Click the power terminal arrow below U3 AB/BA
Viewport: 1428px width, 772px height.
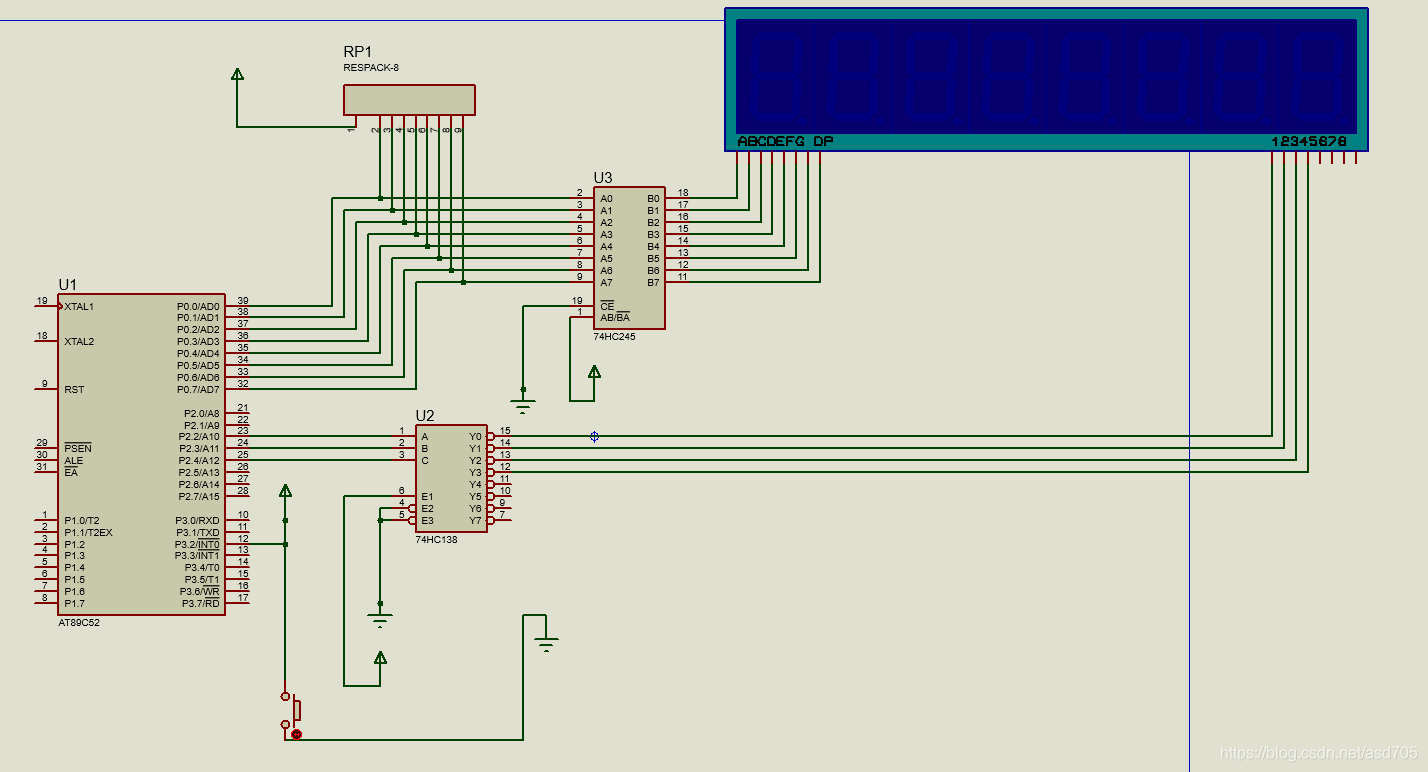[x=595, y=372]
